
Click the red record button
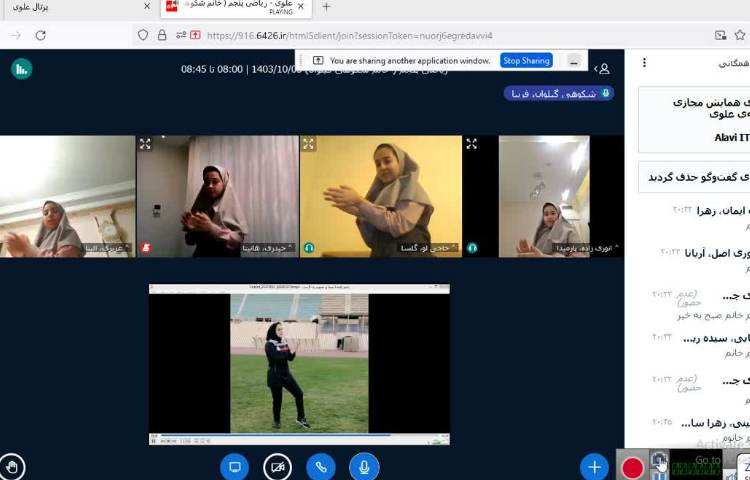click(633, 468)
